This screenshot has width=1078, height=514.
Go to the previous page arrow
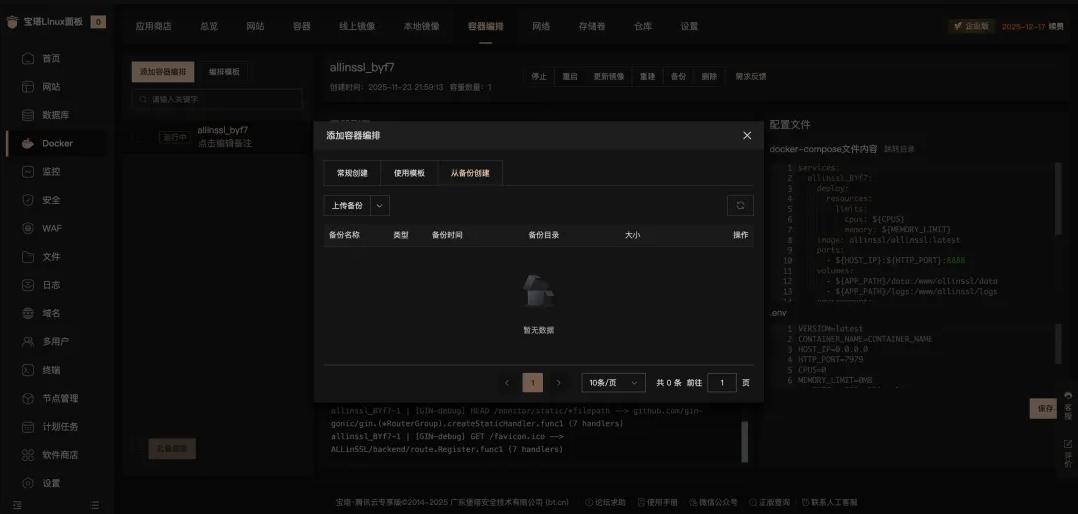pos(507,383)
